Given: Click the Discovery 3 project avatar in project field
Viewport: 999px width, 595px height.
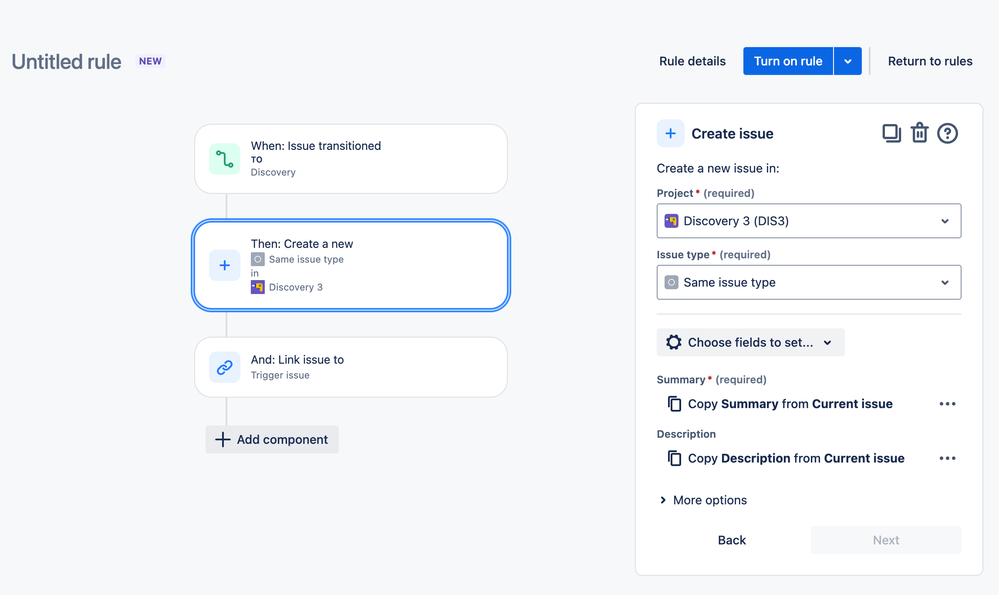Looking at the screenshot, I should (671, 221).
